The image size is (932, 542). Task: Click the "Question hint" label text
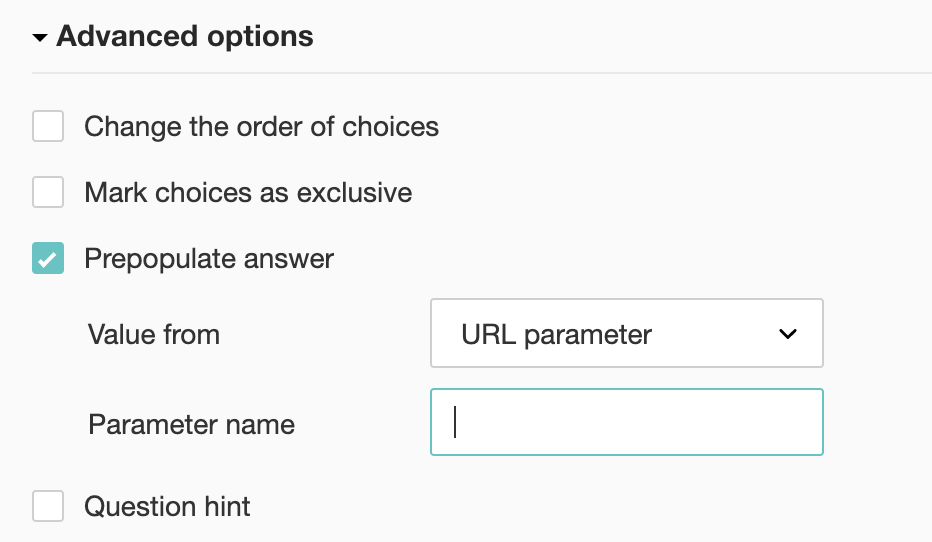(167, 506)
